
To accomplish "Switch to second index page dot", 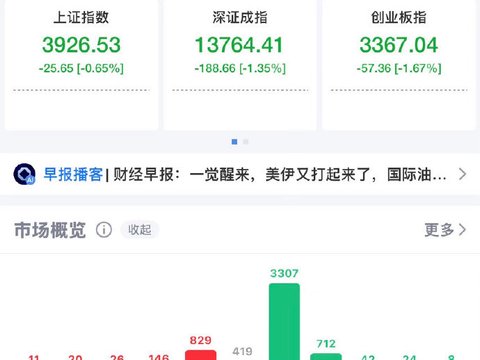I will pyautogui.click(x=246, y=142).
